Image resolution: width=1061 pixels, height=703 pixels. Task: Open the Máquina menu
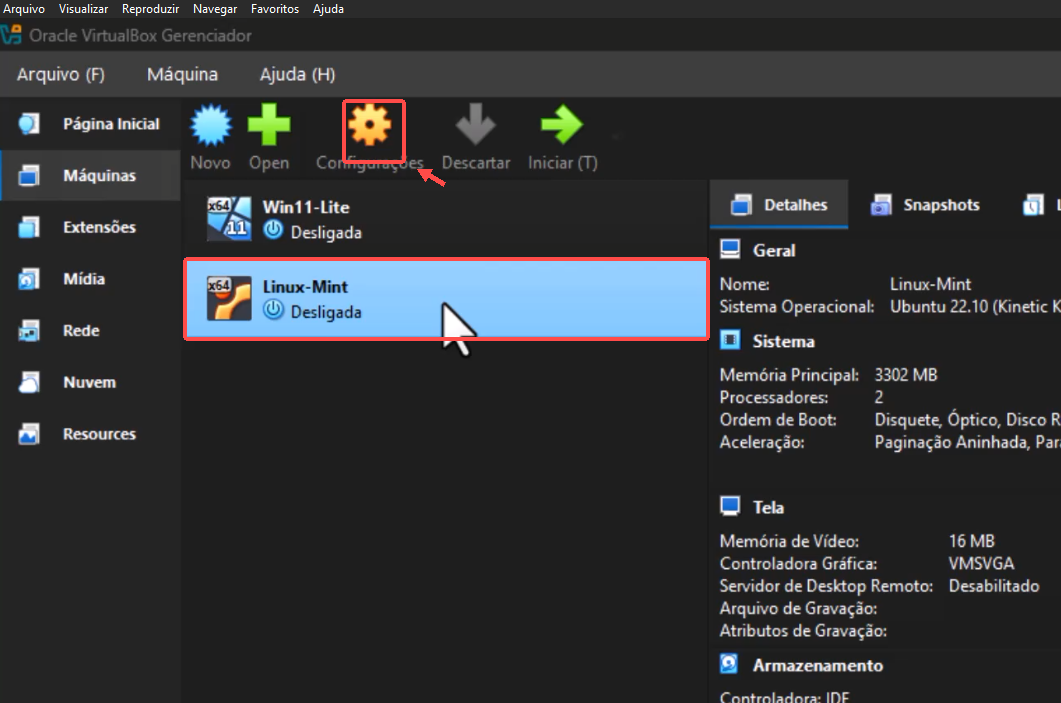(x=183, y=74)
